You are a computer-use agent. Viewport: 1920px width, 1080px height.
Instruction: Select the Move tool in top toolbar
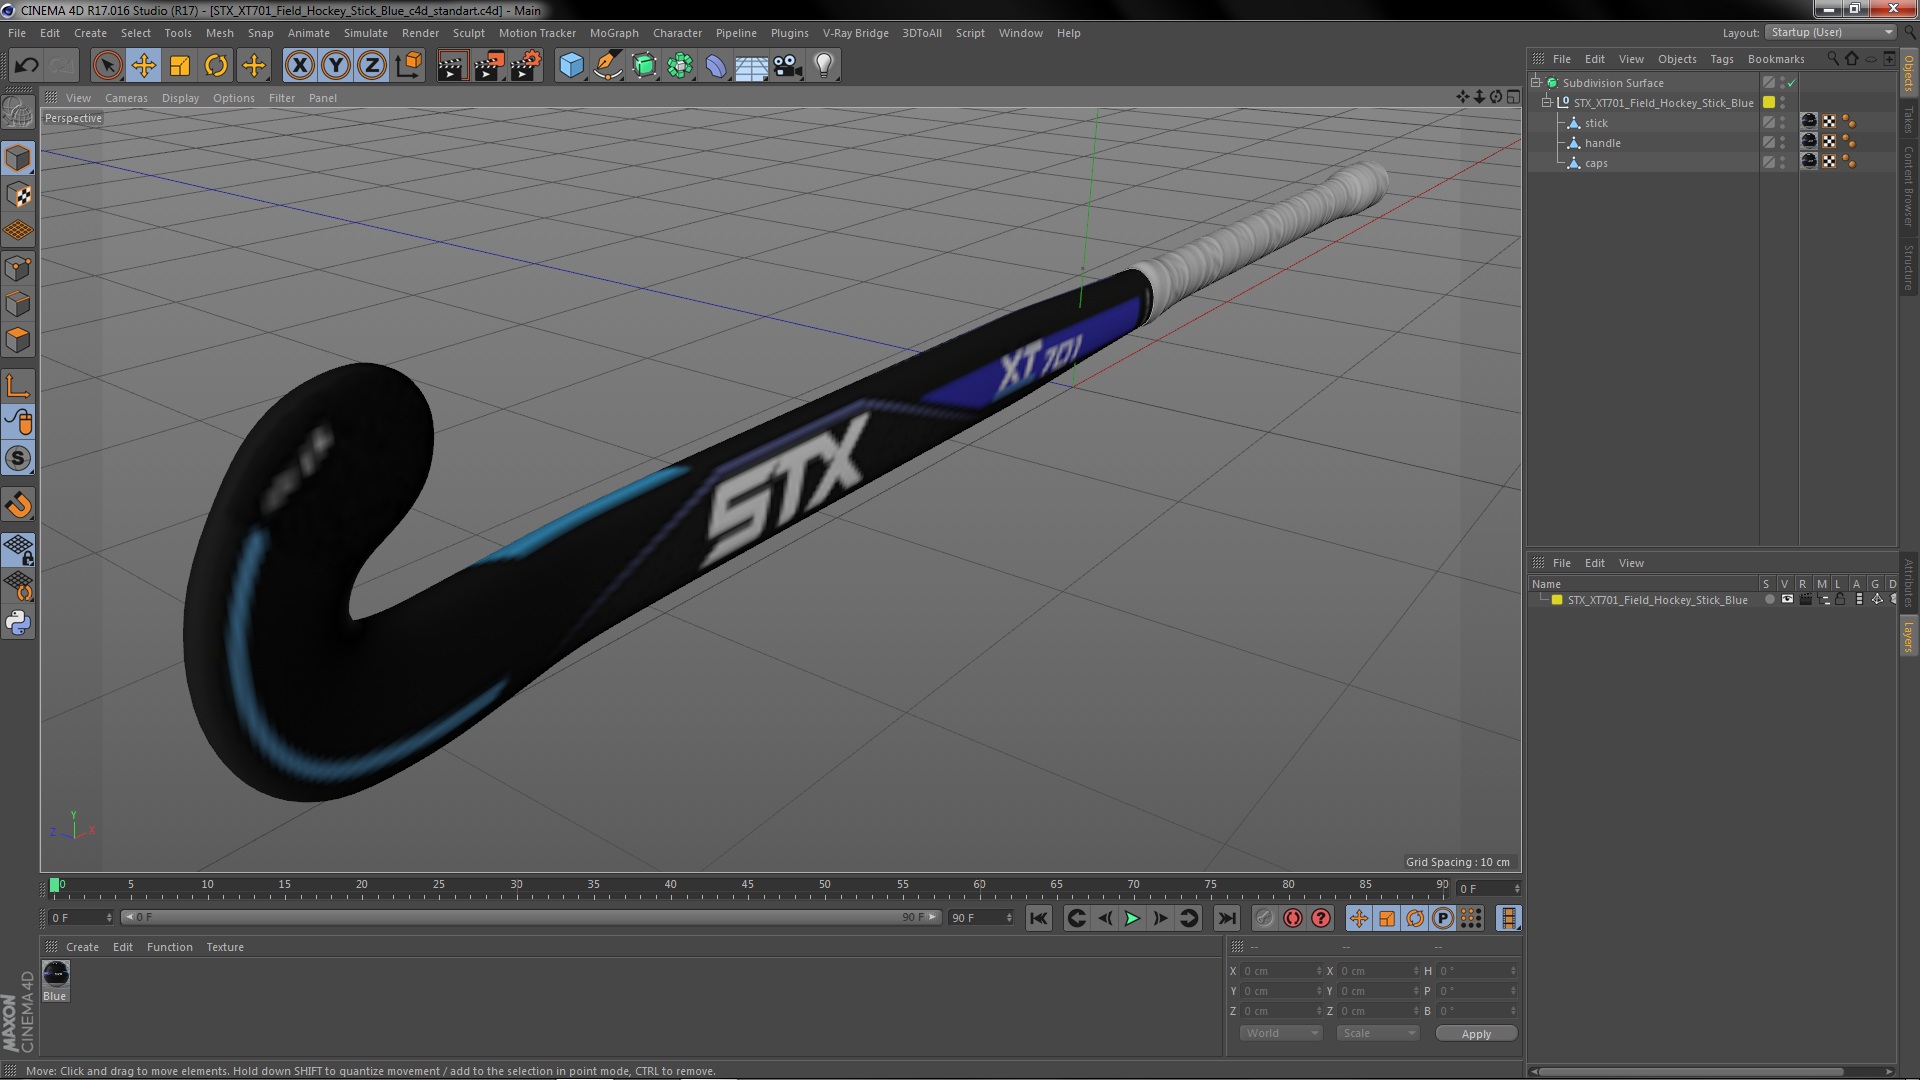(144, 66)
